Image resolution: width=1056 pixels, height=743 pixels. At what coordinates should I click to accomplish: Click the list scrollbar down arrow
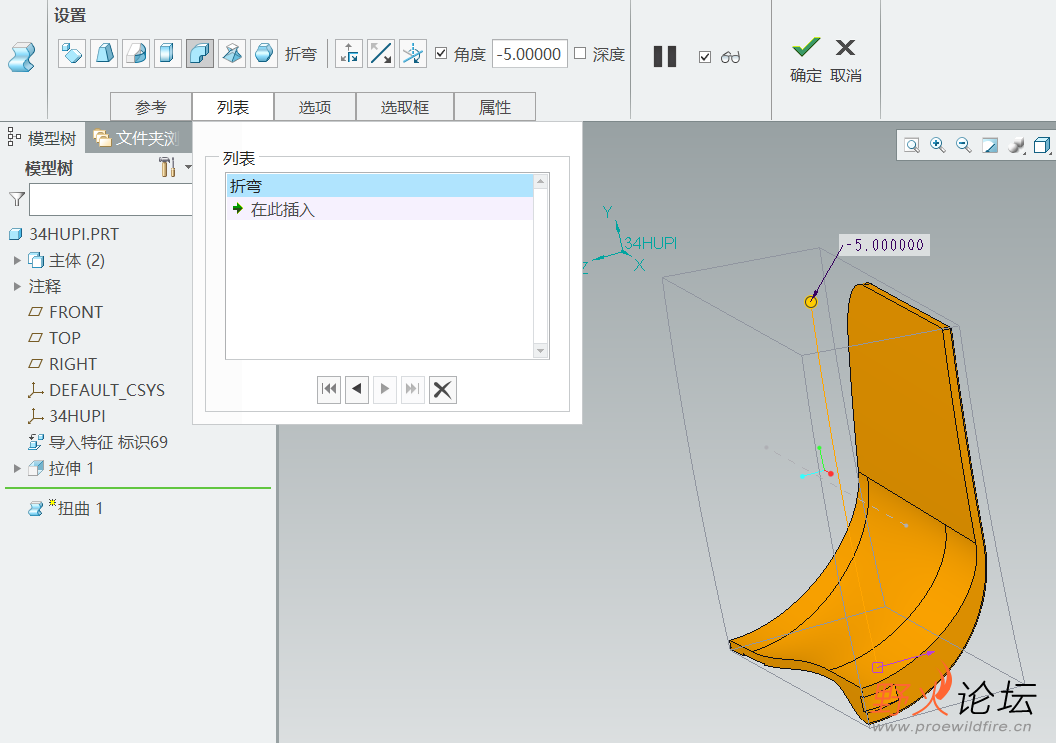tap(540, 351)
